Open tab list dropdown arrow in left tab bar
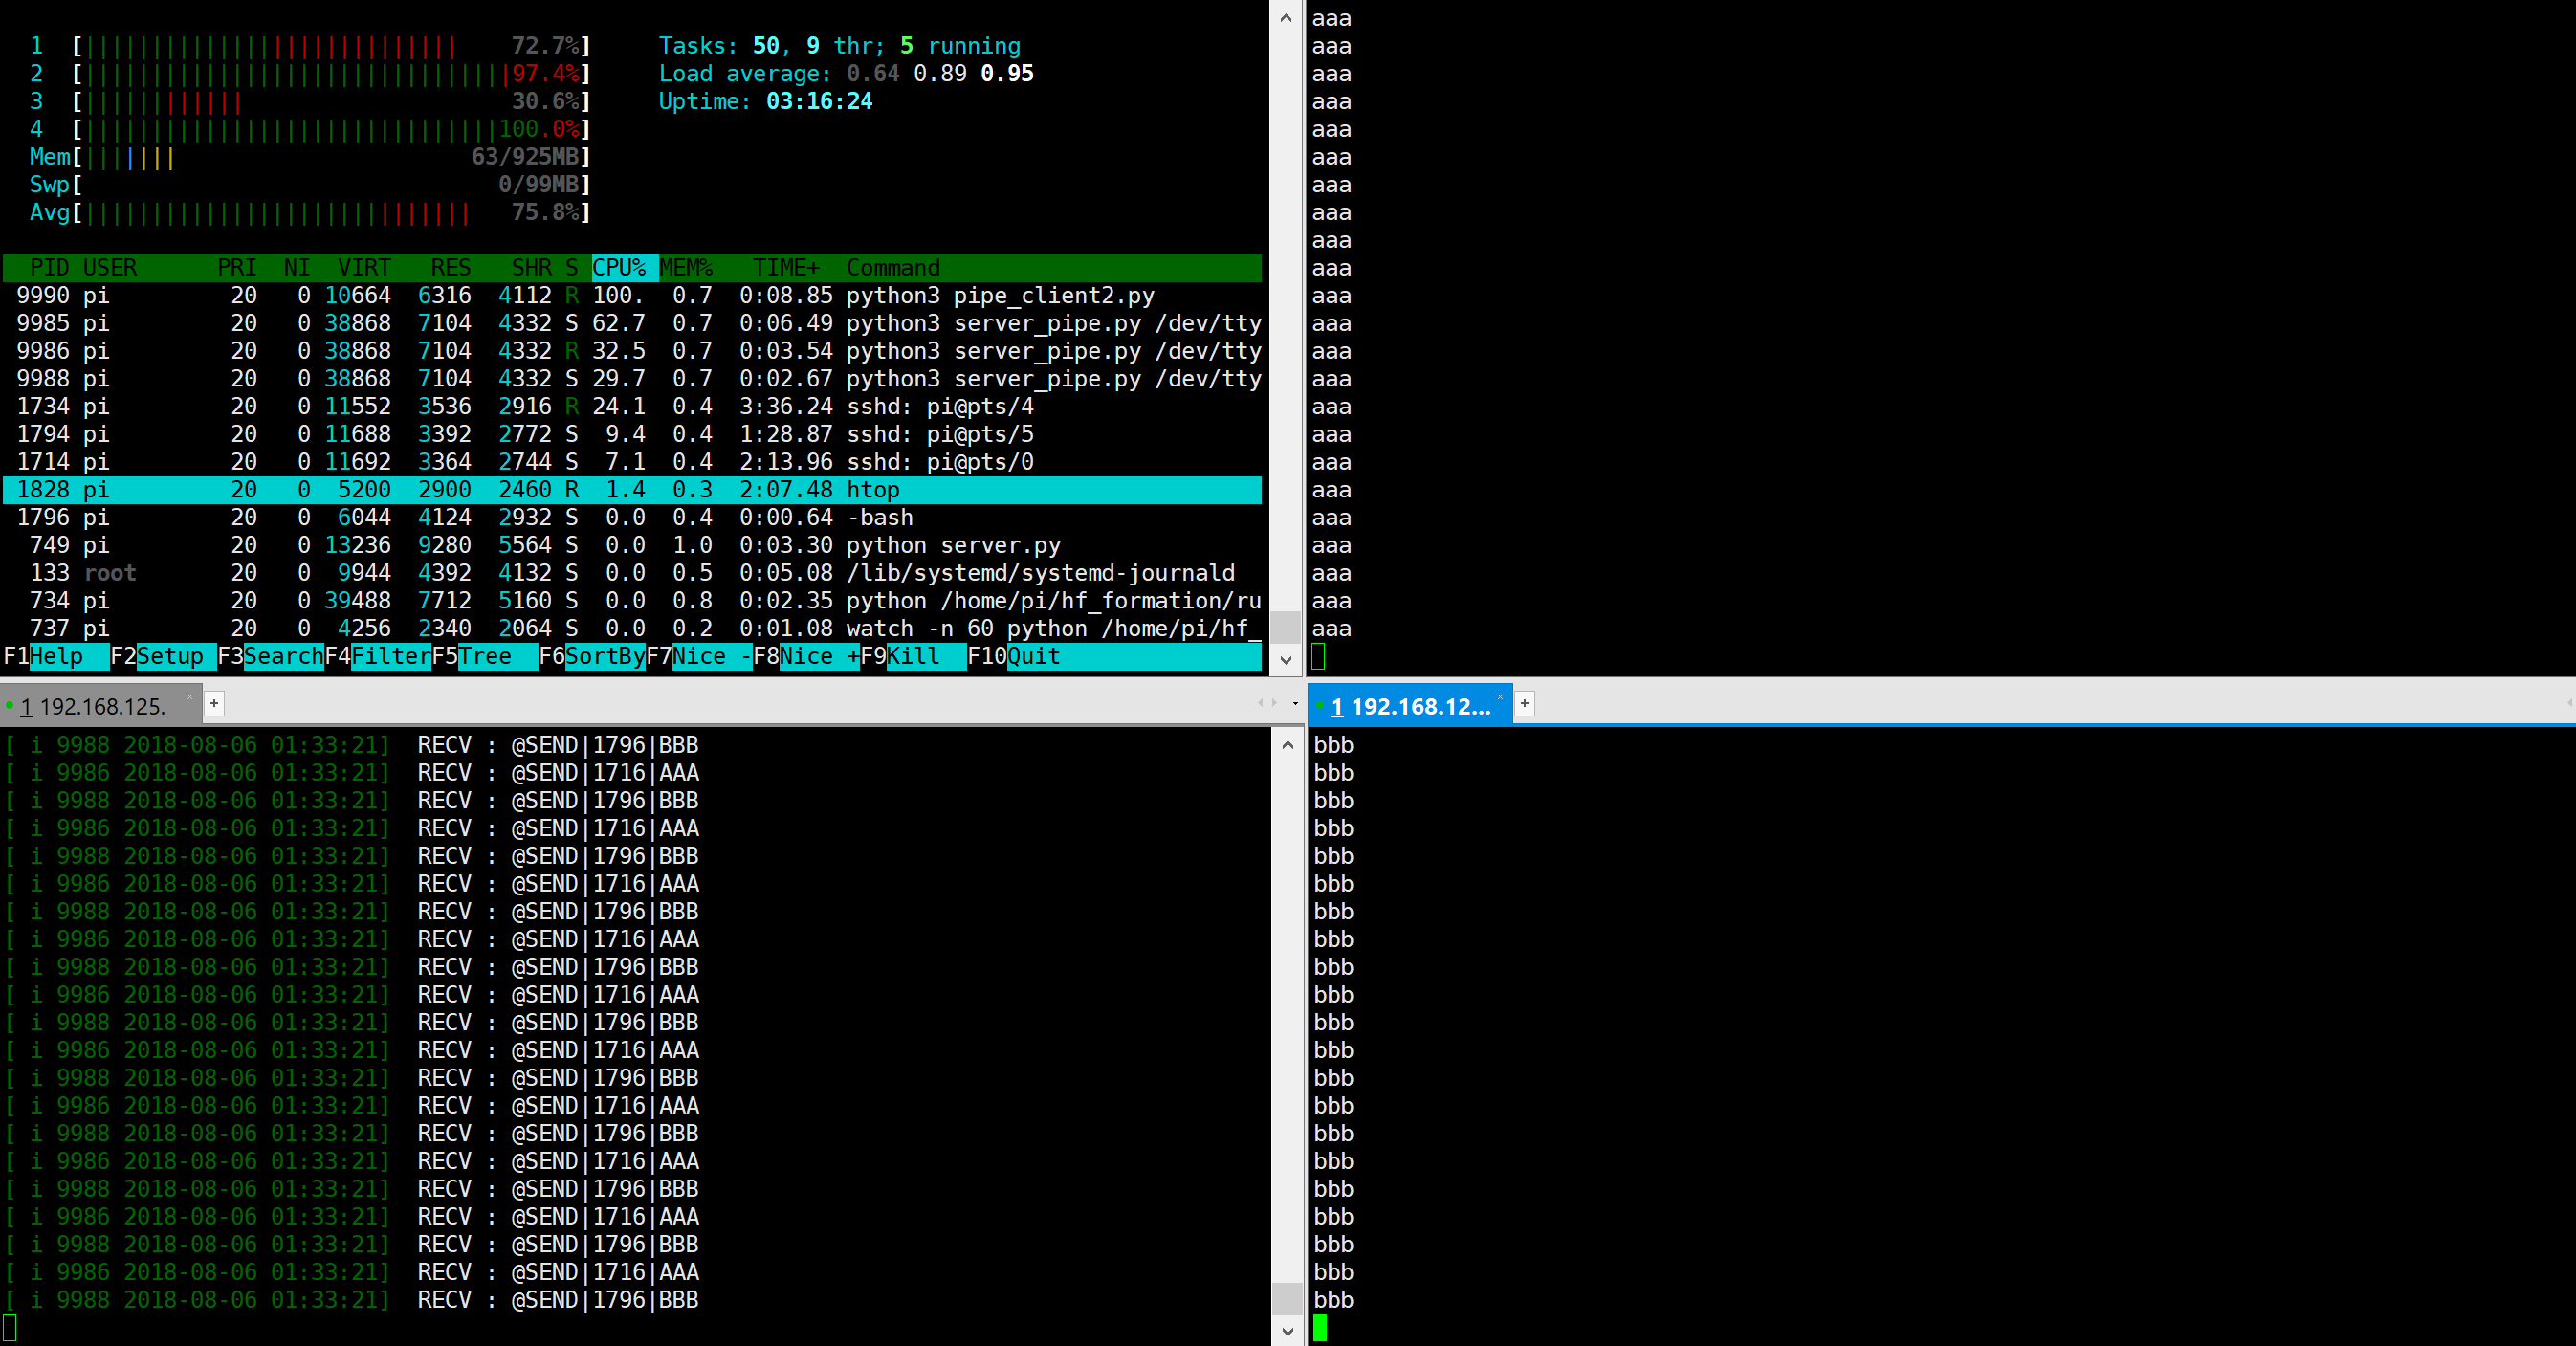The width and height of the screenshot is (2576, 1346). [1295, 703]
